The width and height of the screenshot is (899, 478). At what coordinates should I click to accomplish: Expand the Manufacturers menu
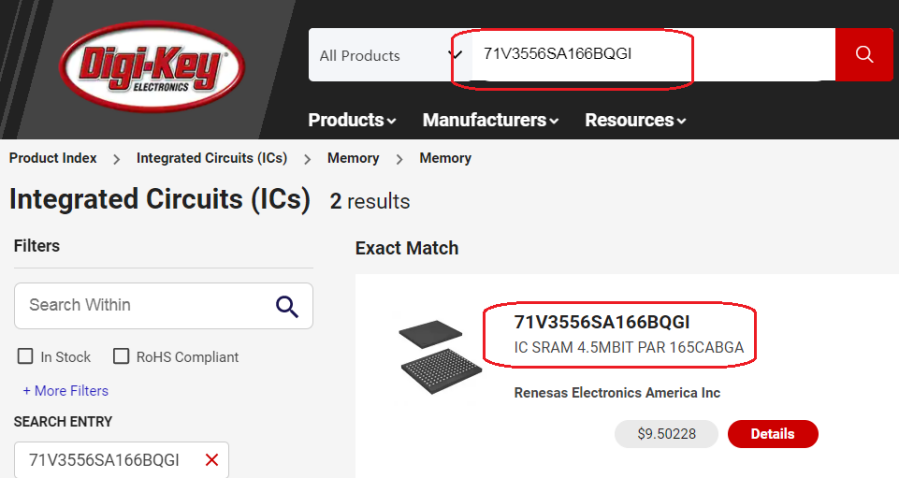point(490,120)
